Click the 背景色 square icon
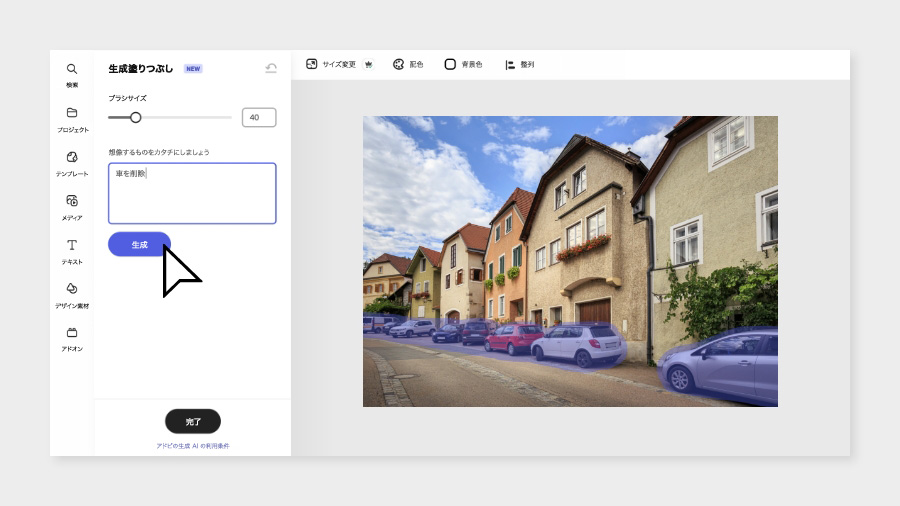The width and height of the screenshot is (900, 506). (450, 64)
